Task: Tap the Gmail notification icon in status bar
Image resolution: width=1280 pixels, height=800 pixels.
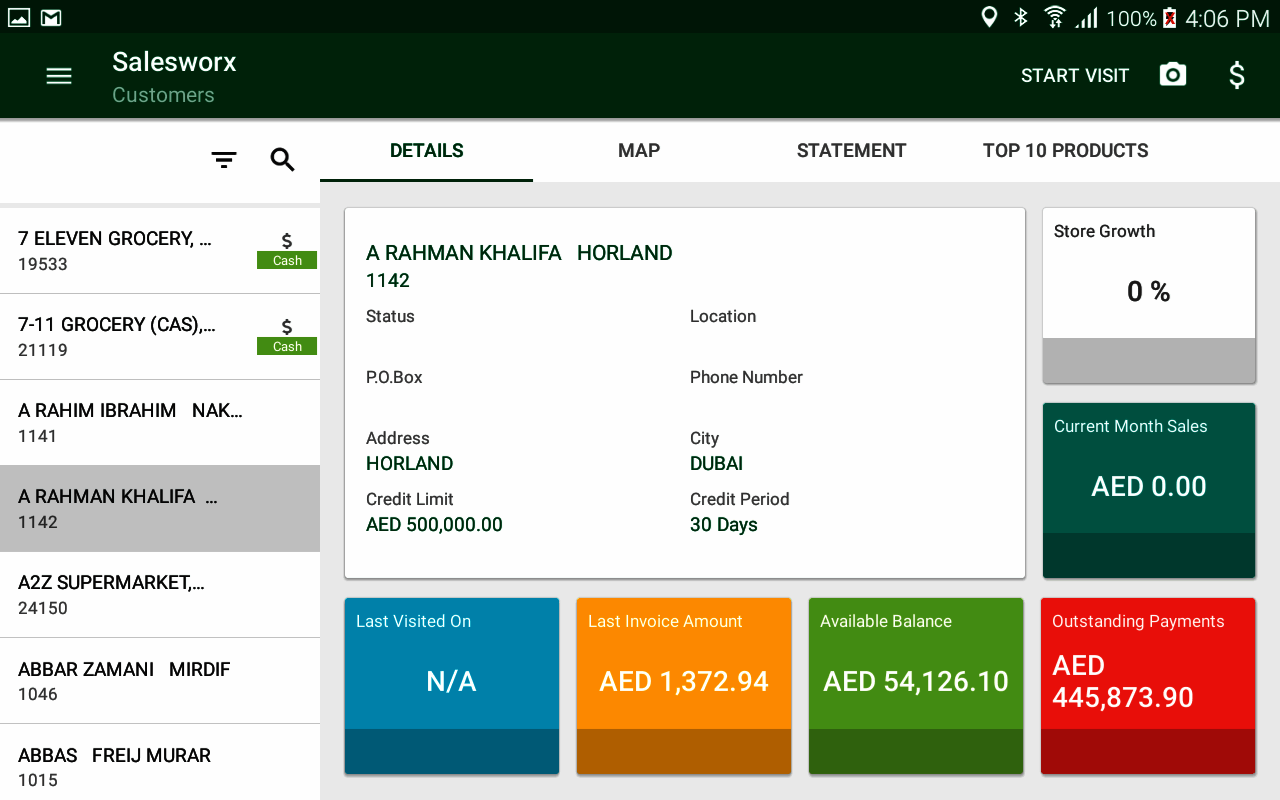Action: [x=51, y=17]
